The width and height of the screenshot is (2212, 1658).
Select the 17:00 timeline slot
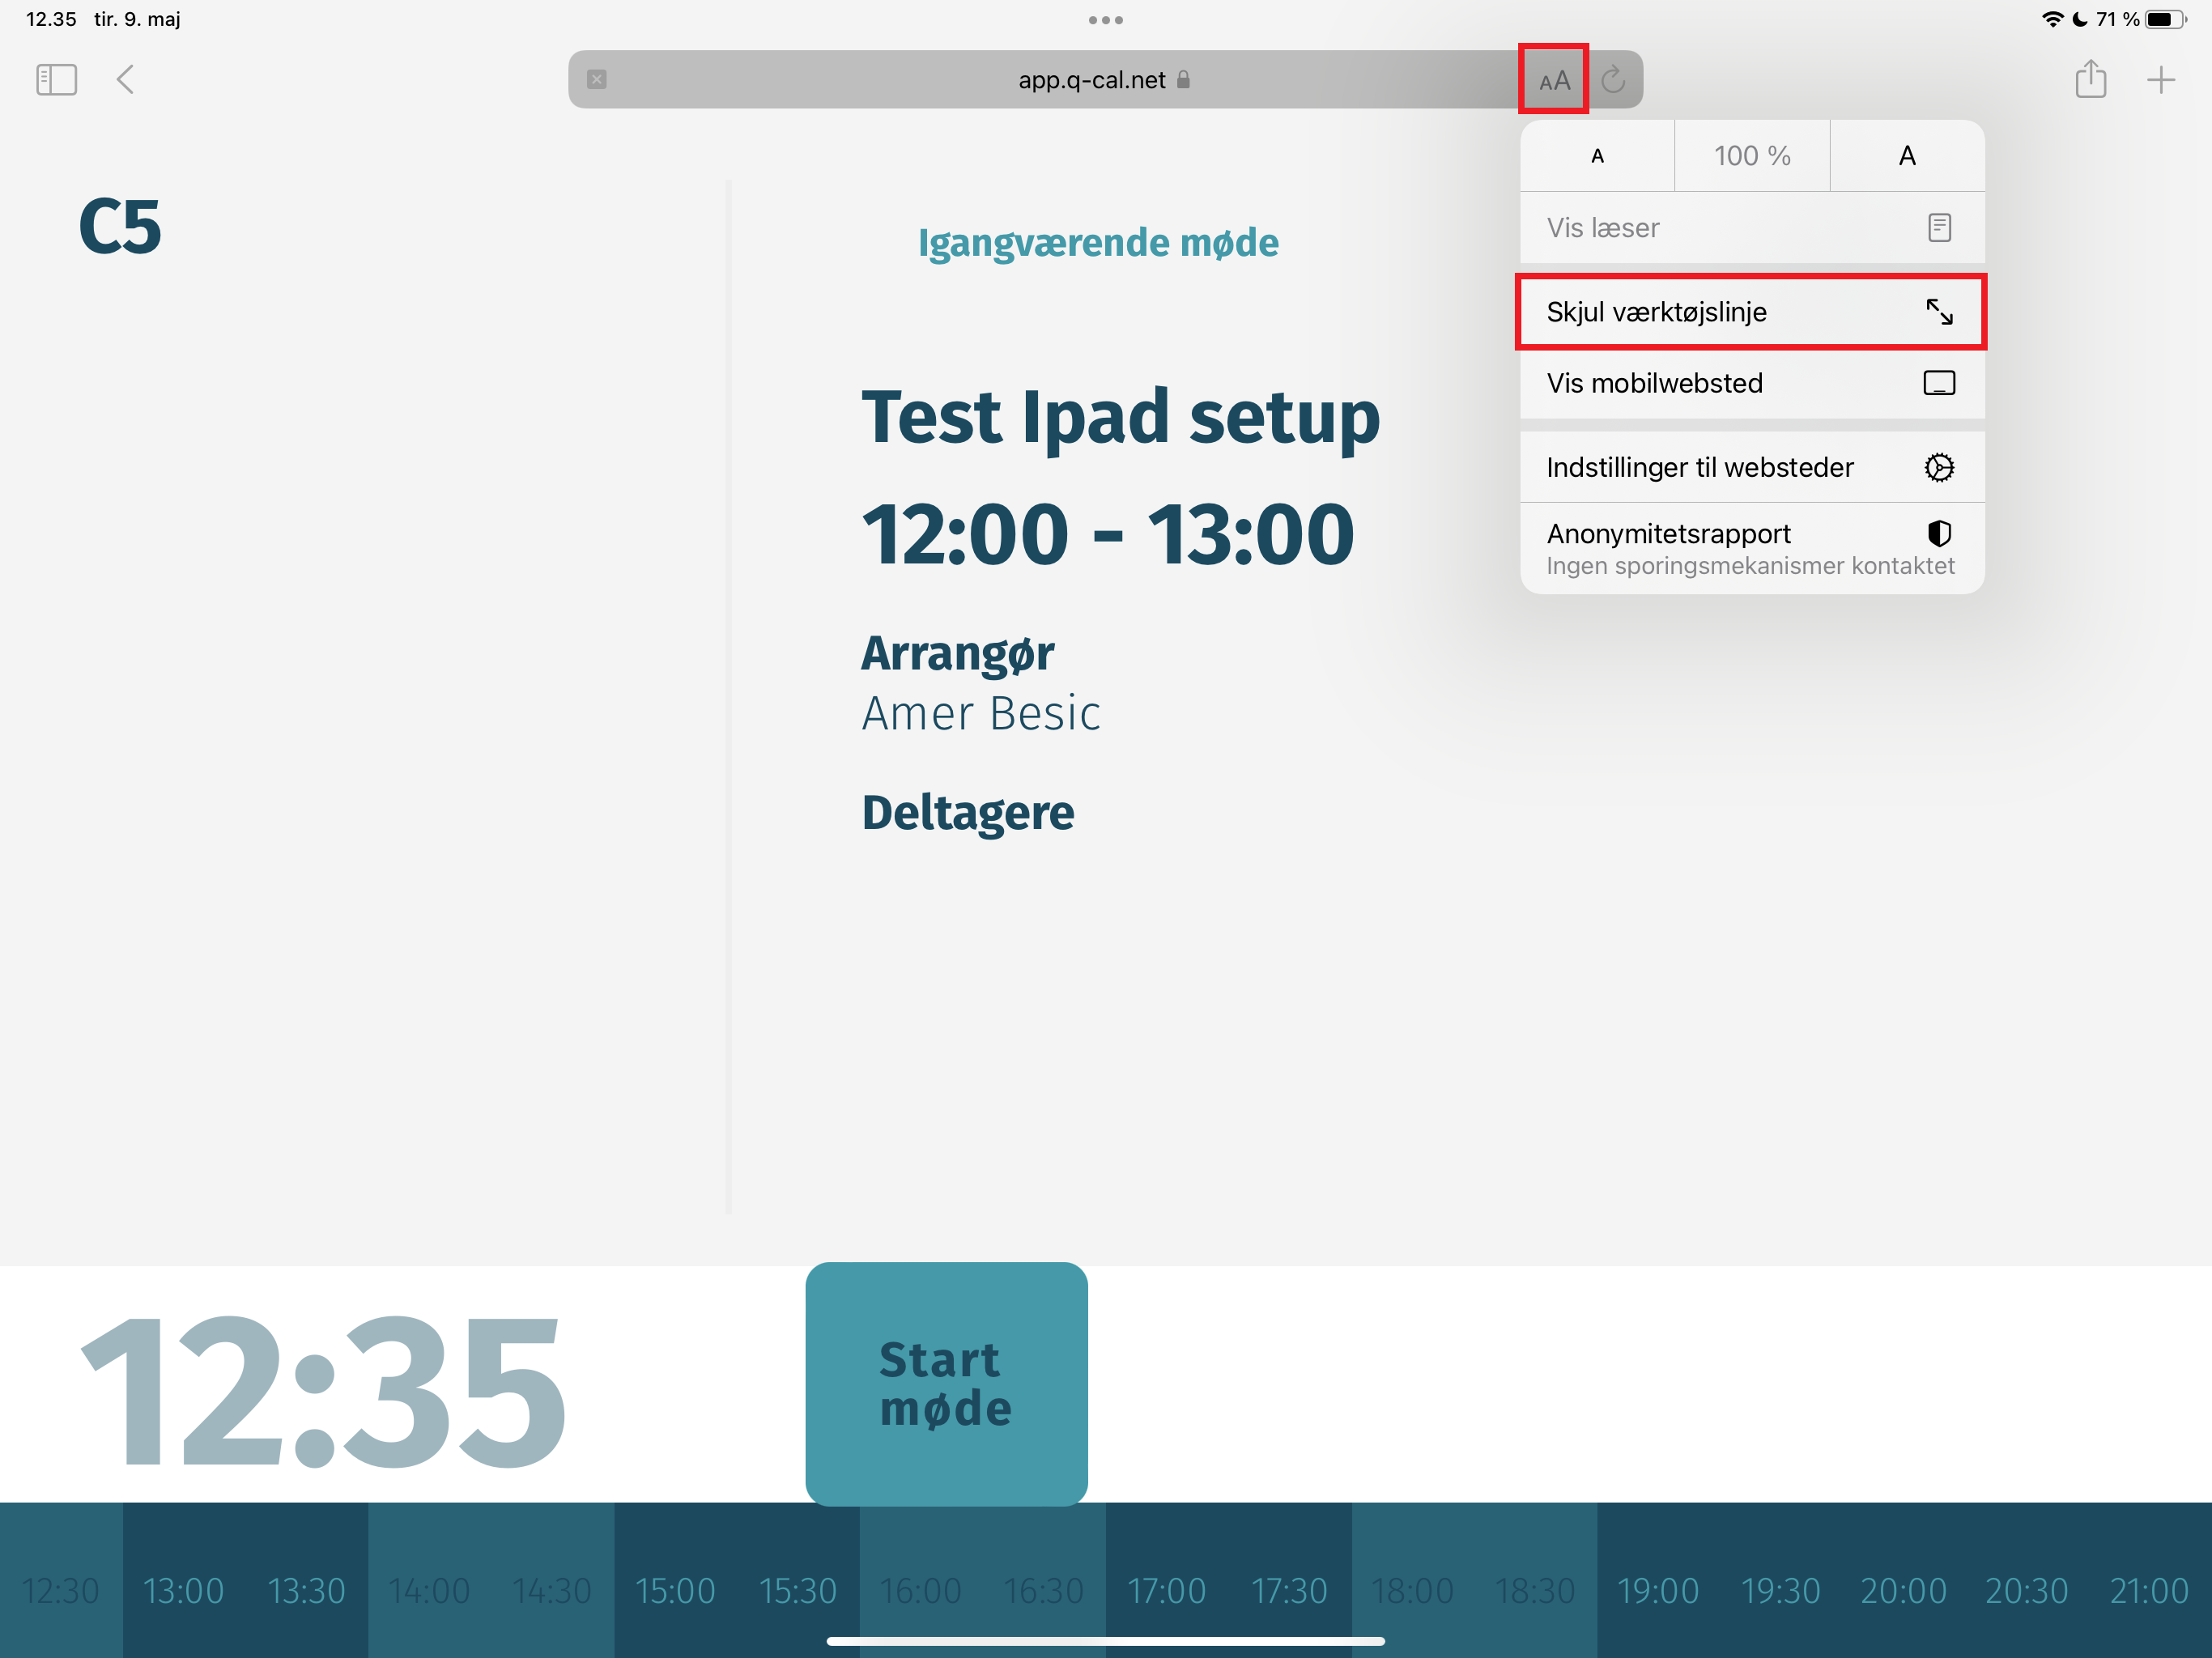point(1167,1591)
